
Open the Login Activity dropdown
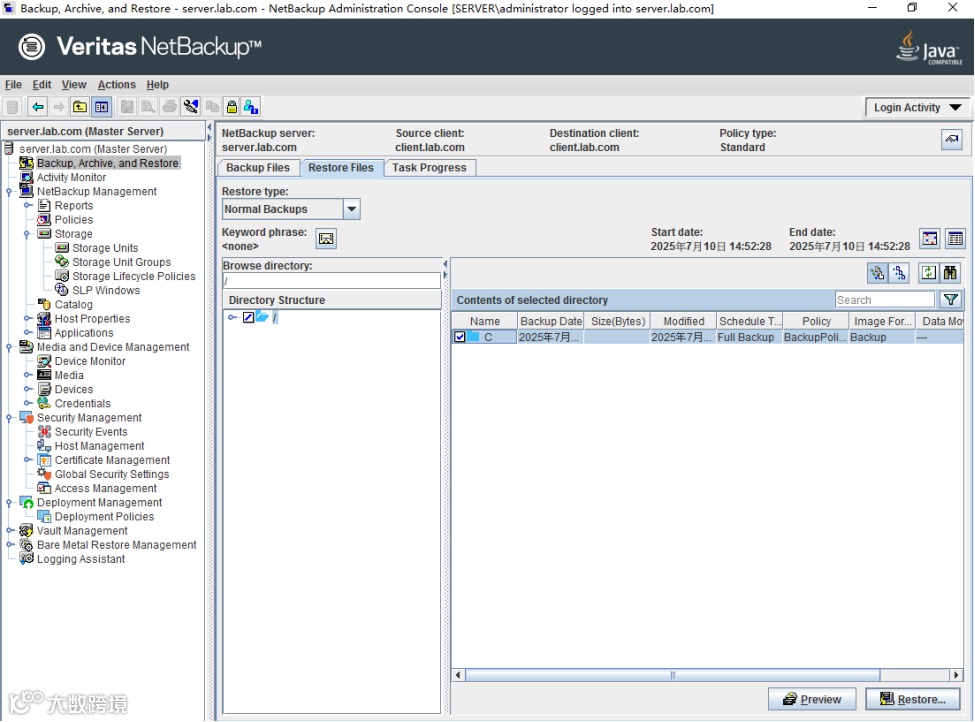pyautogui.click(x=918, y=108)
